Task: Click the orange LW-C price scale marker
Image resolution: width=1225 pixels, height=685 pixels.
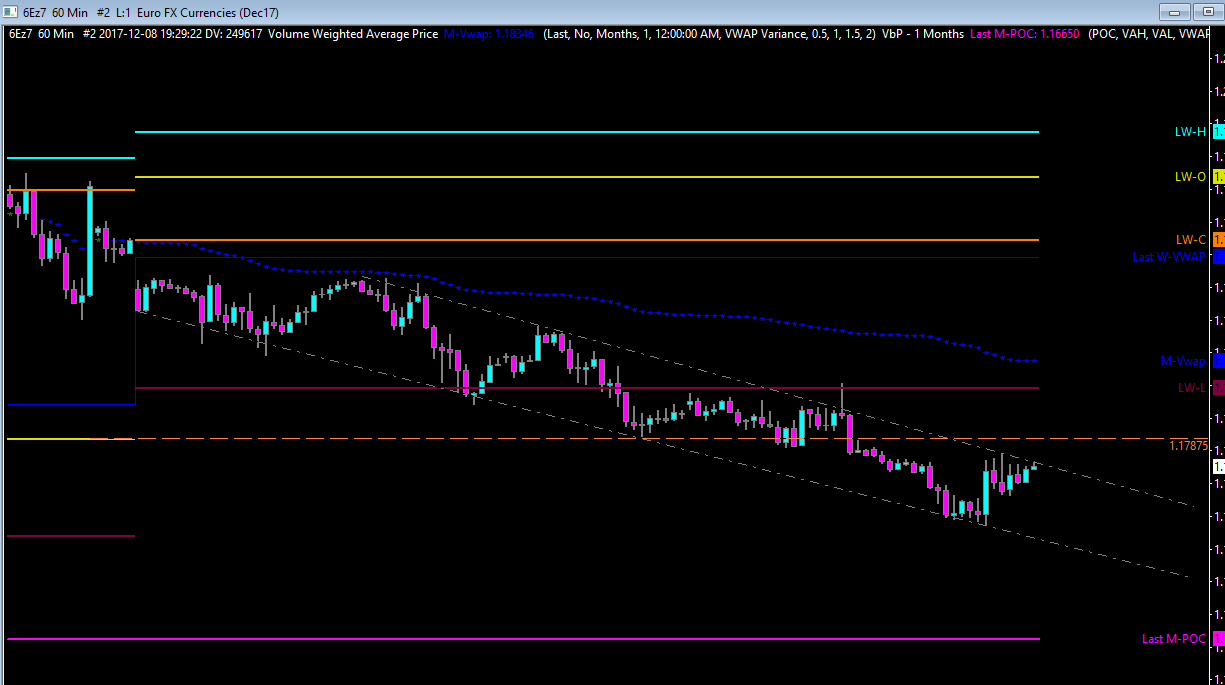Action: (x=1218, y=240)
